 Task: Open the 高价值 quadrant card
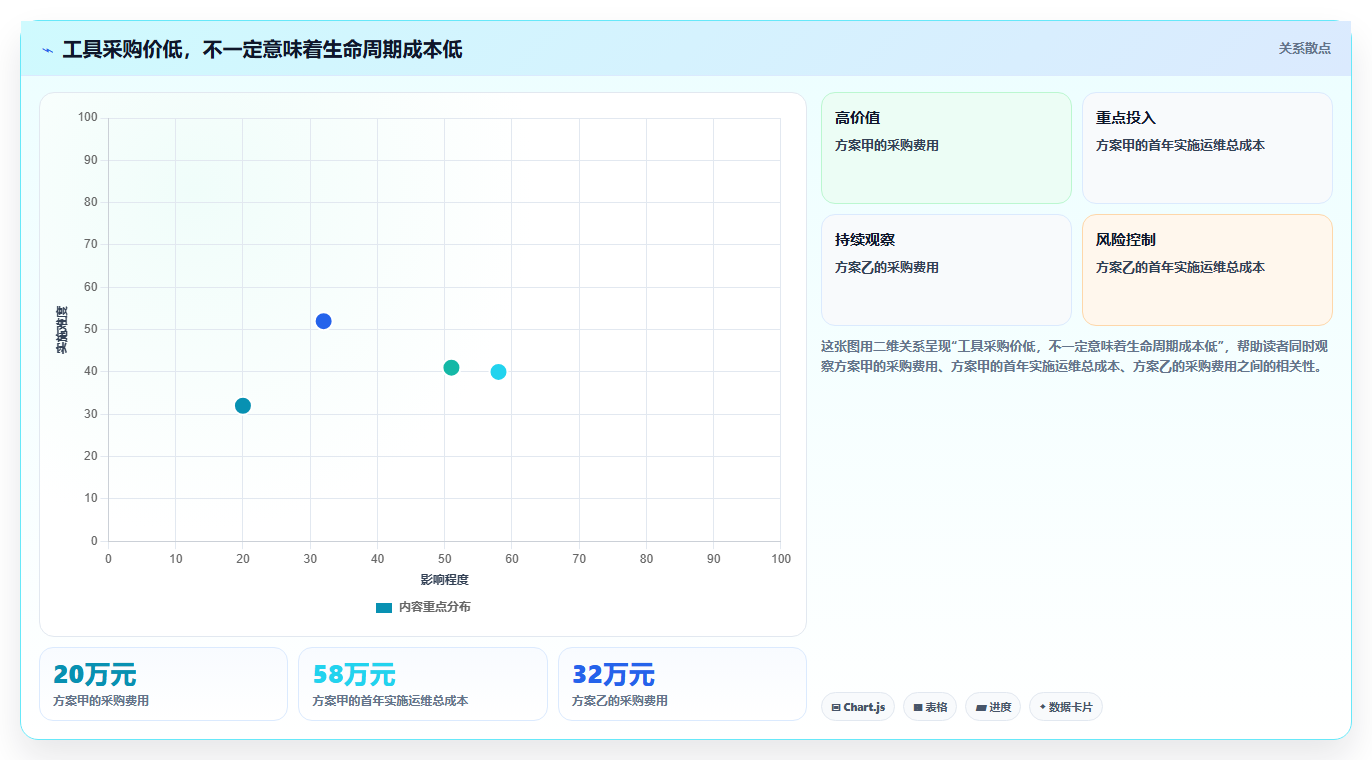(946, 148)
